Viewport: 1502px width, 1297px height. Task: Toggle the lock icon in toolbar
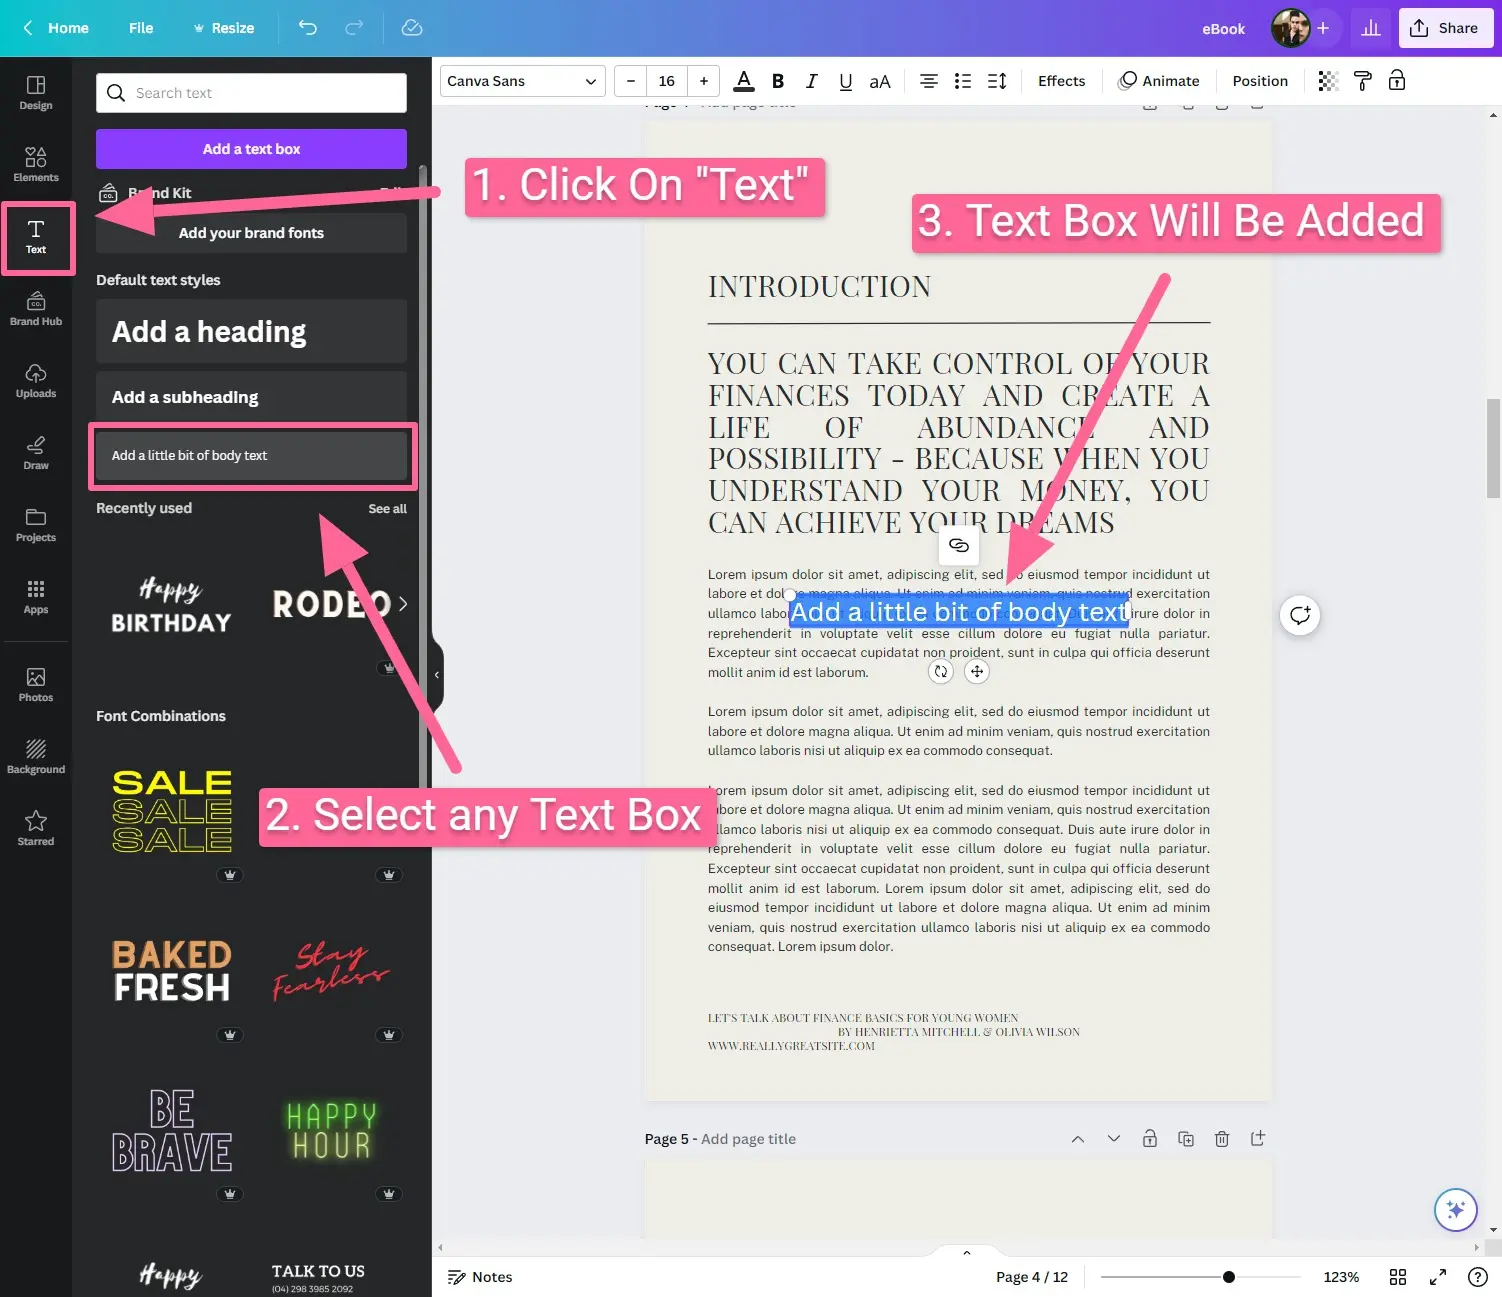point(1397,81)
